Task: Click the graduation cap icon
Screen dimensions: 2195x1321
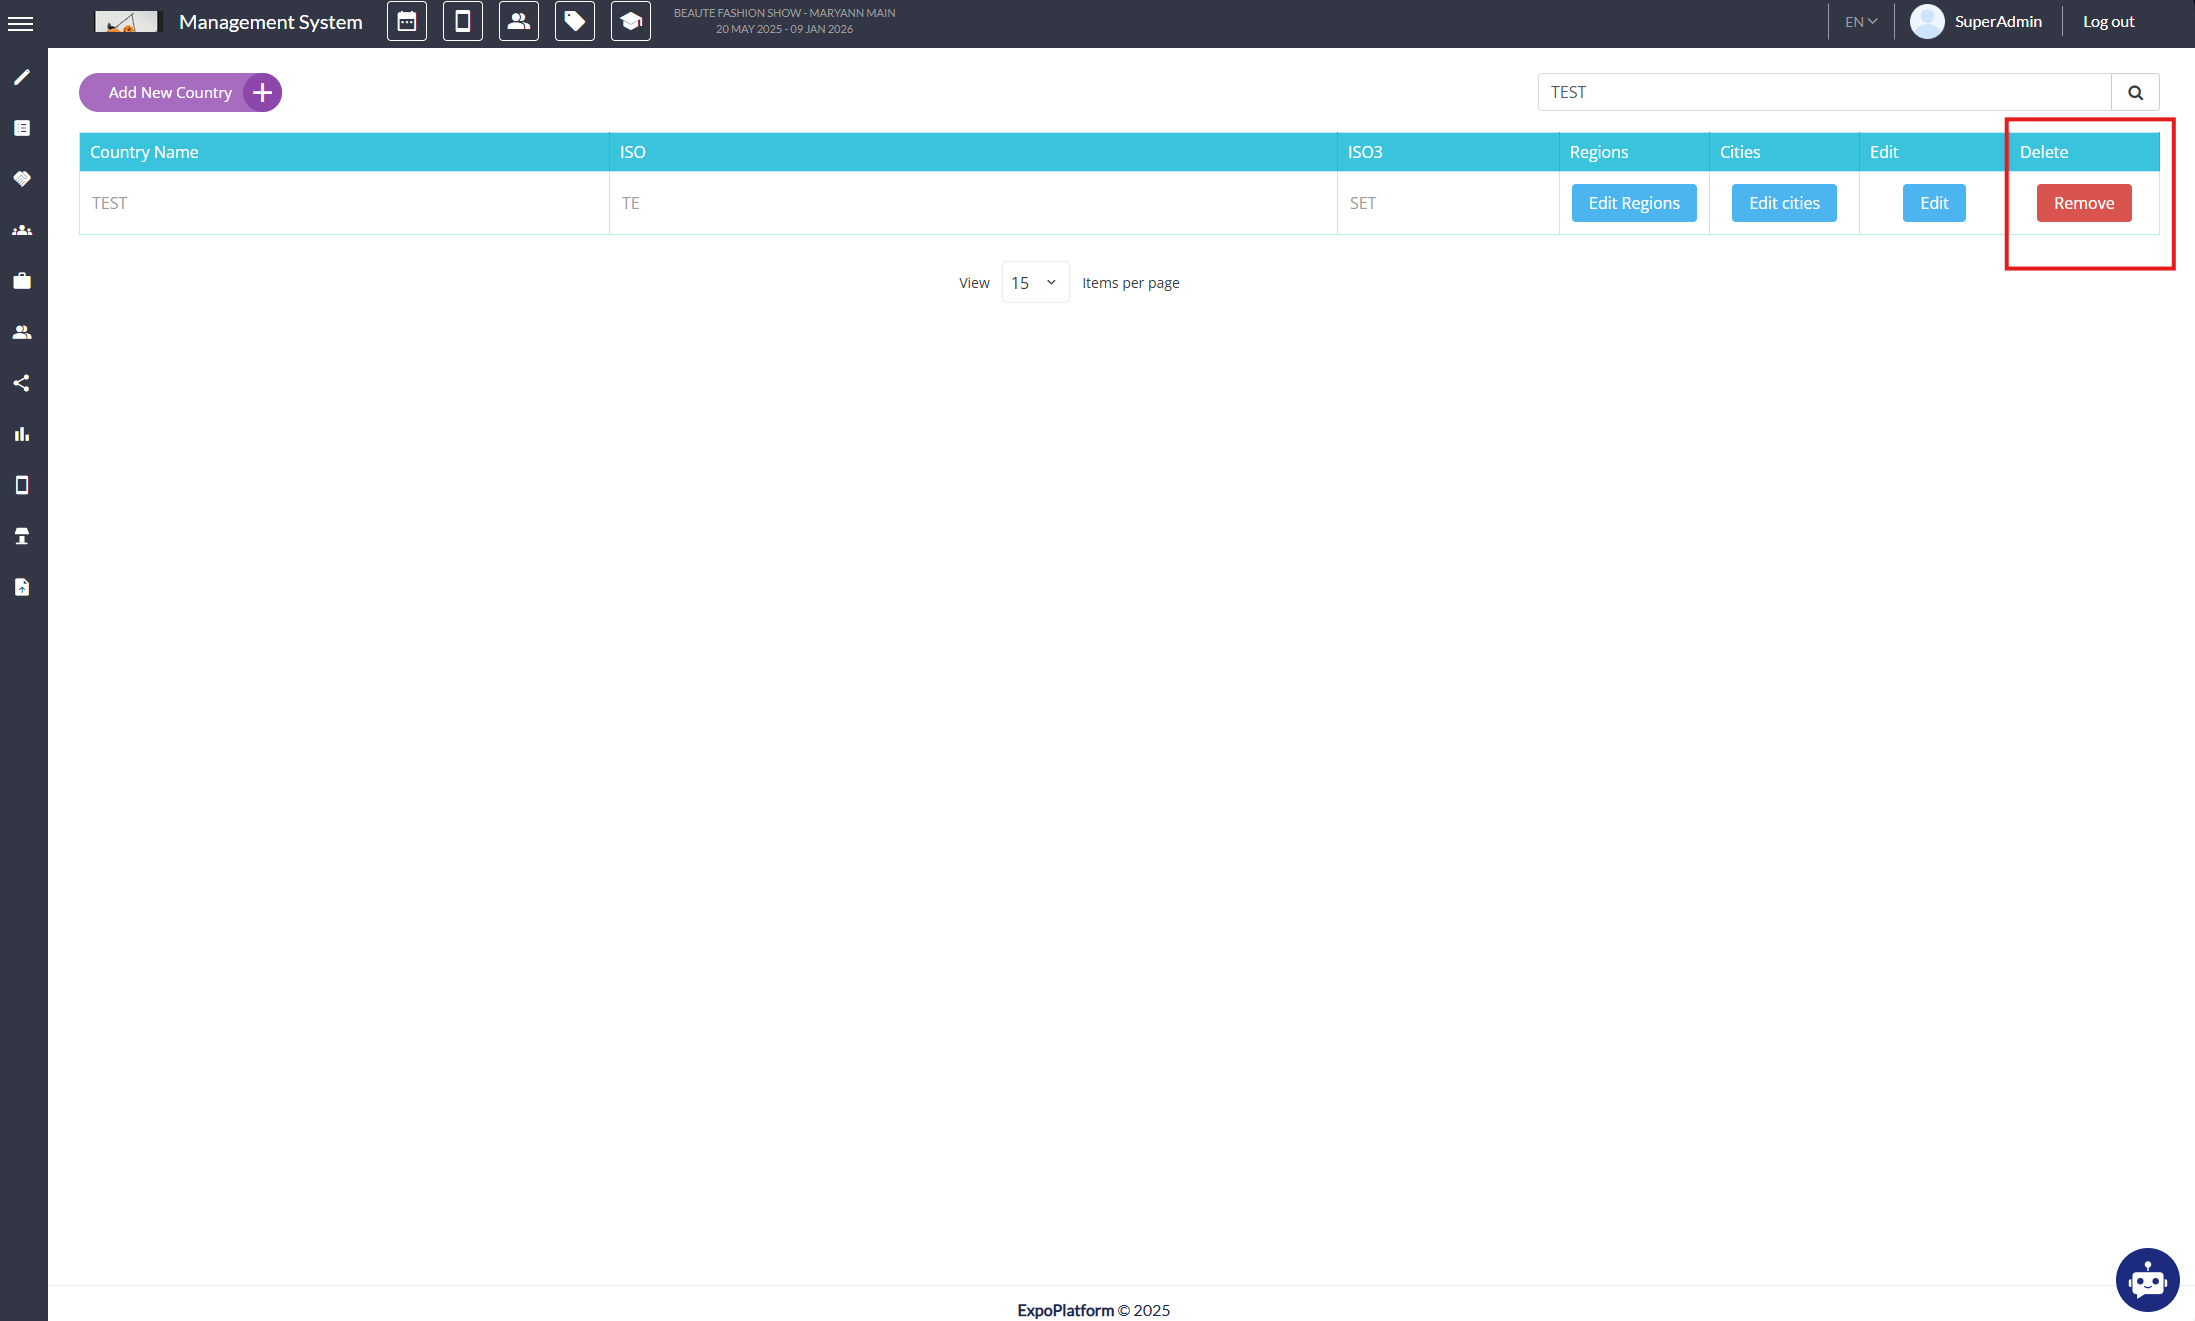Action: [631, 21]
